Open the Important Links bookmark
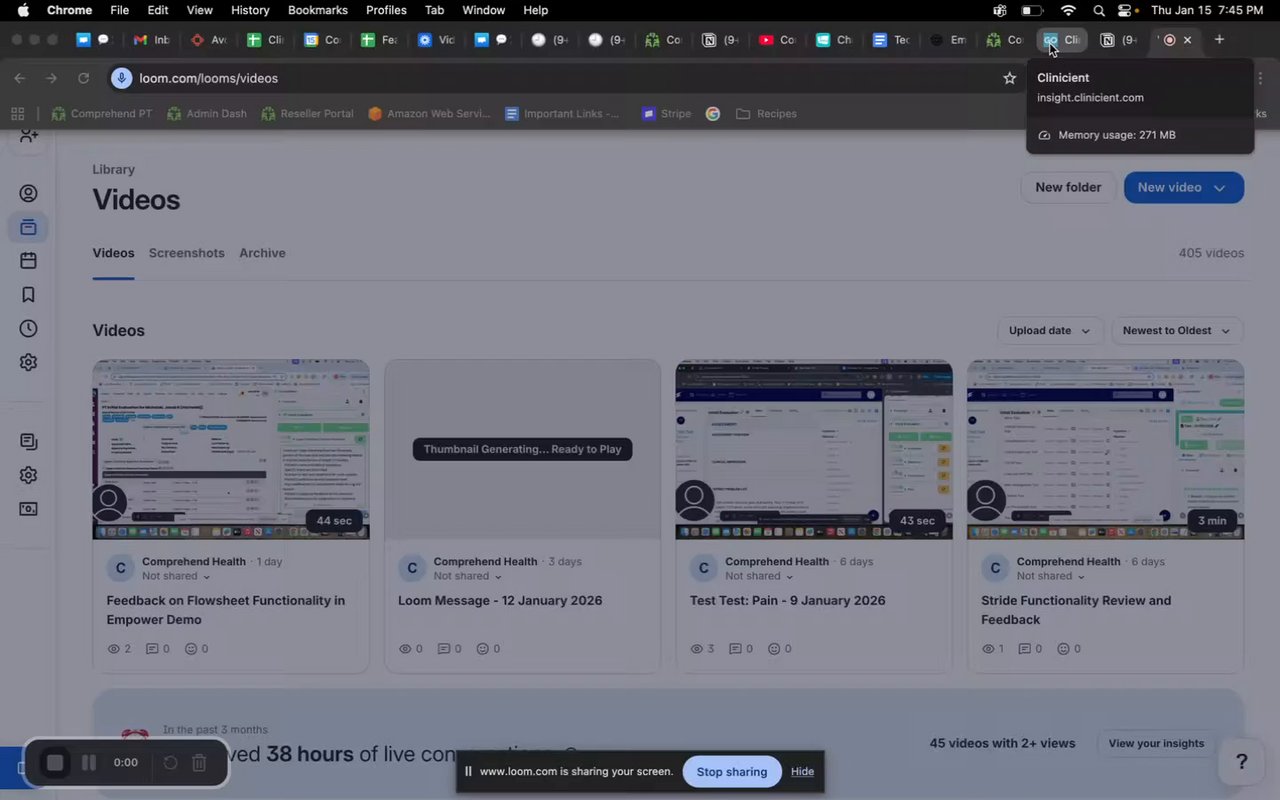Image resolution: width=1280 pixels, height=800 pixels. coord(562,113)
